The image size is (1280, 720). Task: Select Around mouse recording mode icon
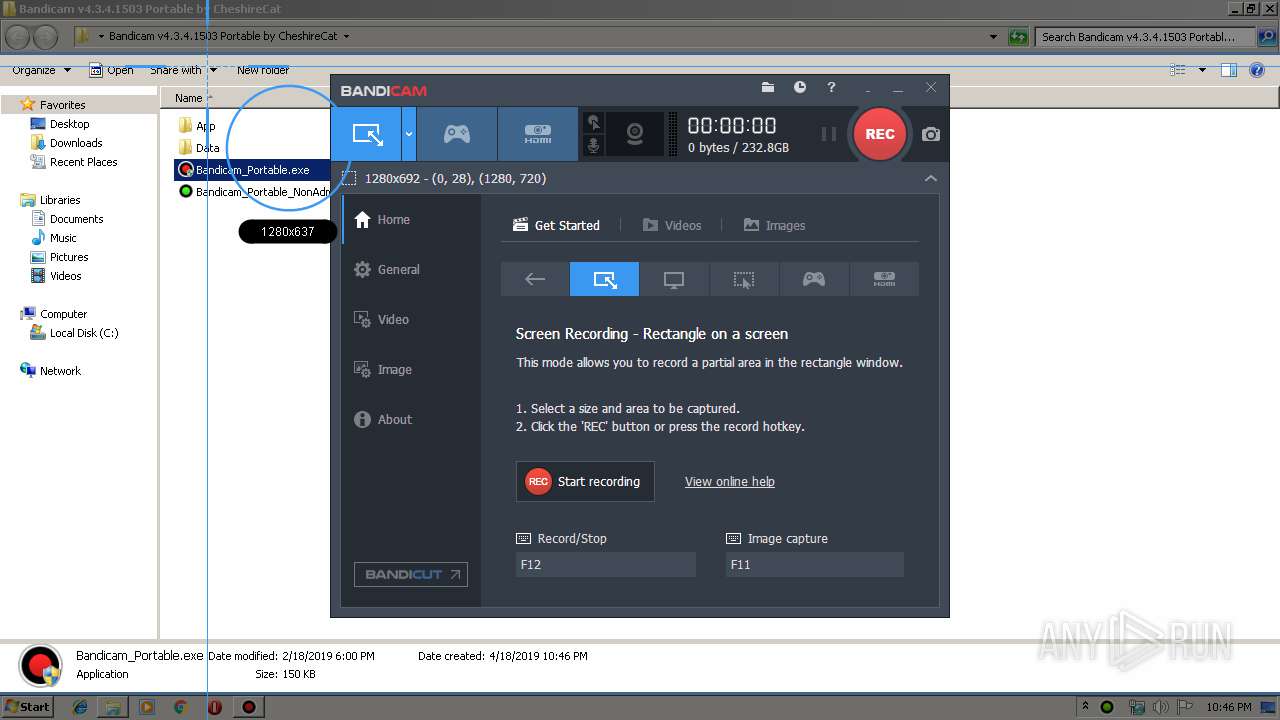[x=744, y=280]
